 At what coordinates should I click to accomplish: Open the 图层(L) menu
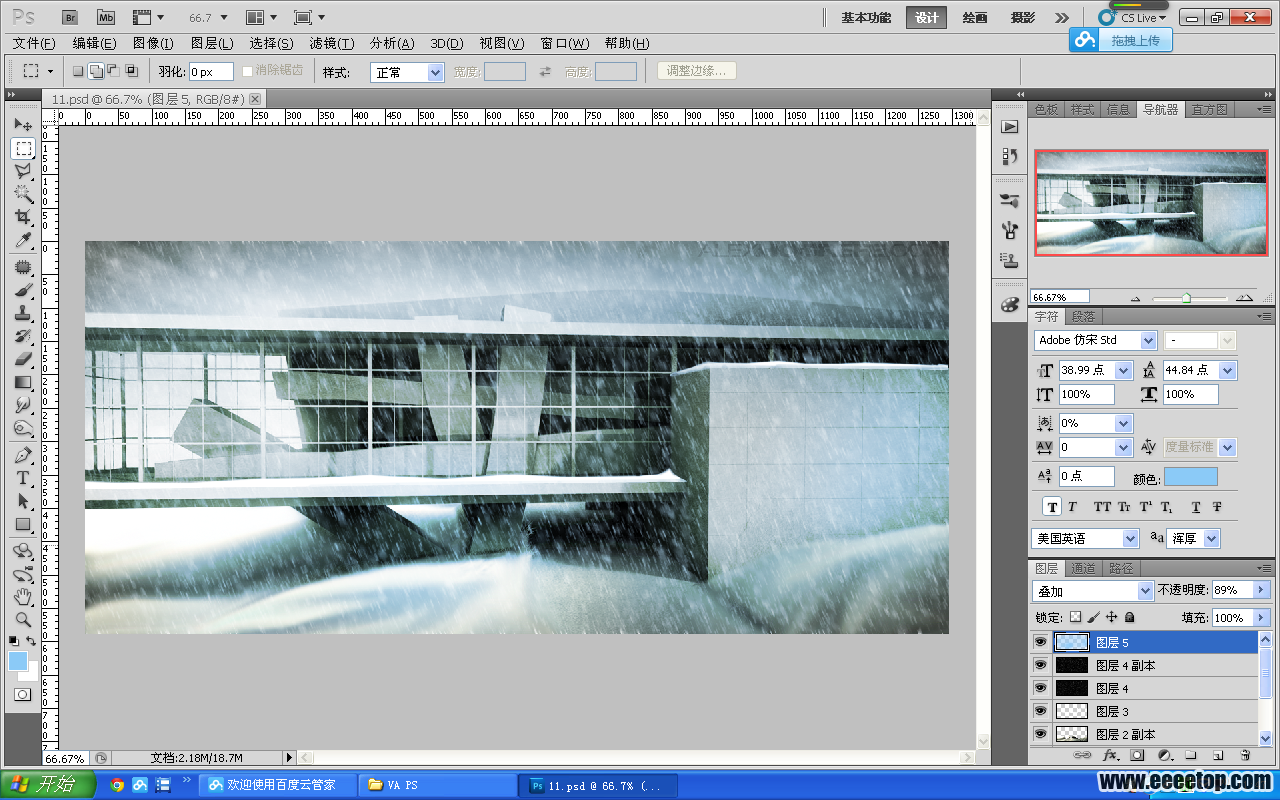click(211, 43)
